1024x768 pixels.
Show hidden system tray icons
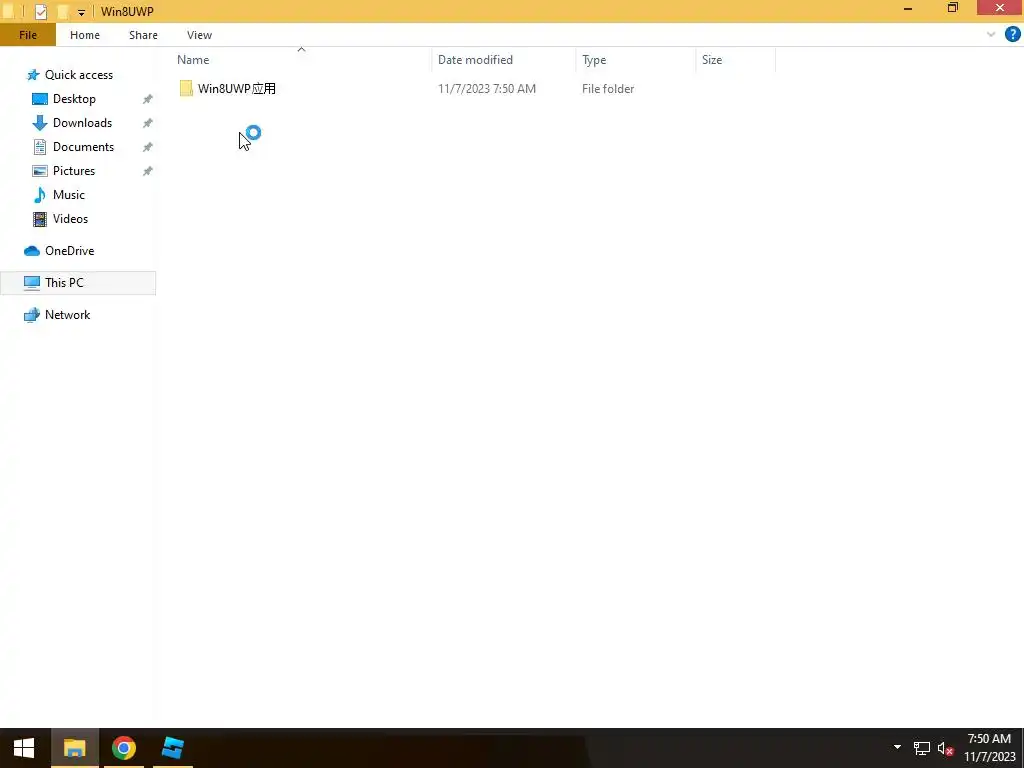click(897, 747)
